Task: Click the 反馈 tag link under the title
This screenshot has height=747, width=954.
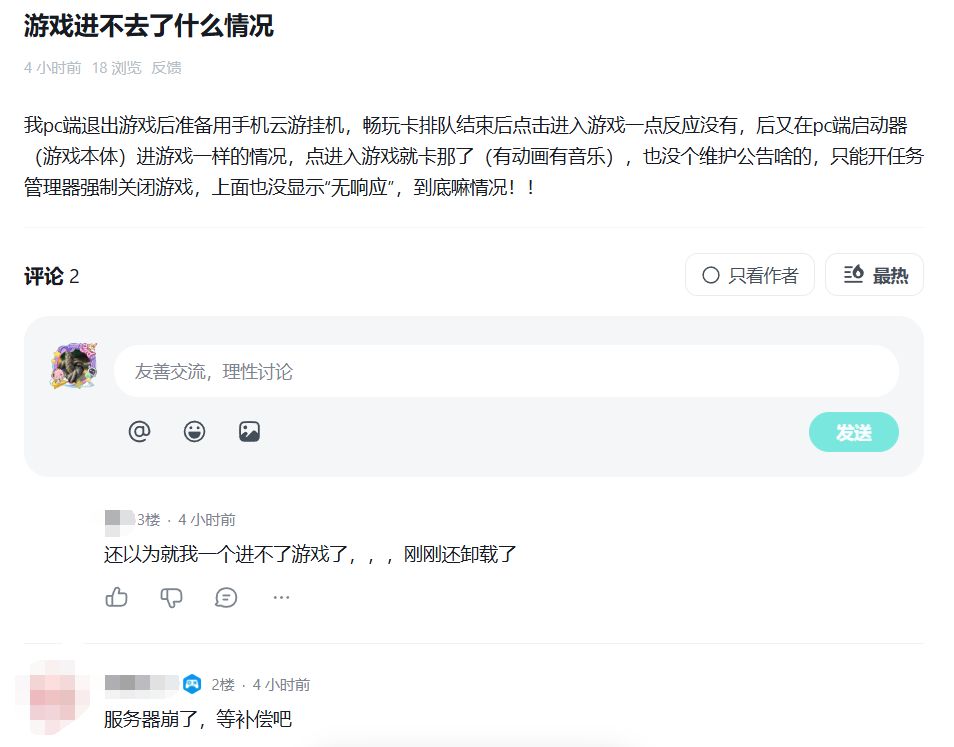Action: point(166,68)
